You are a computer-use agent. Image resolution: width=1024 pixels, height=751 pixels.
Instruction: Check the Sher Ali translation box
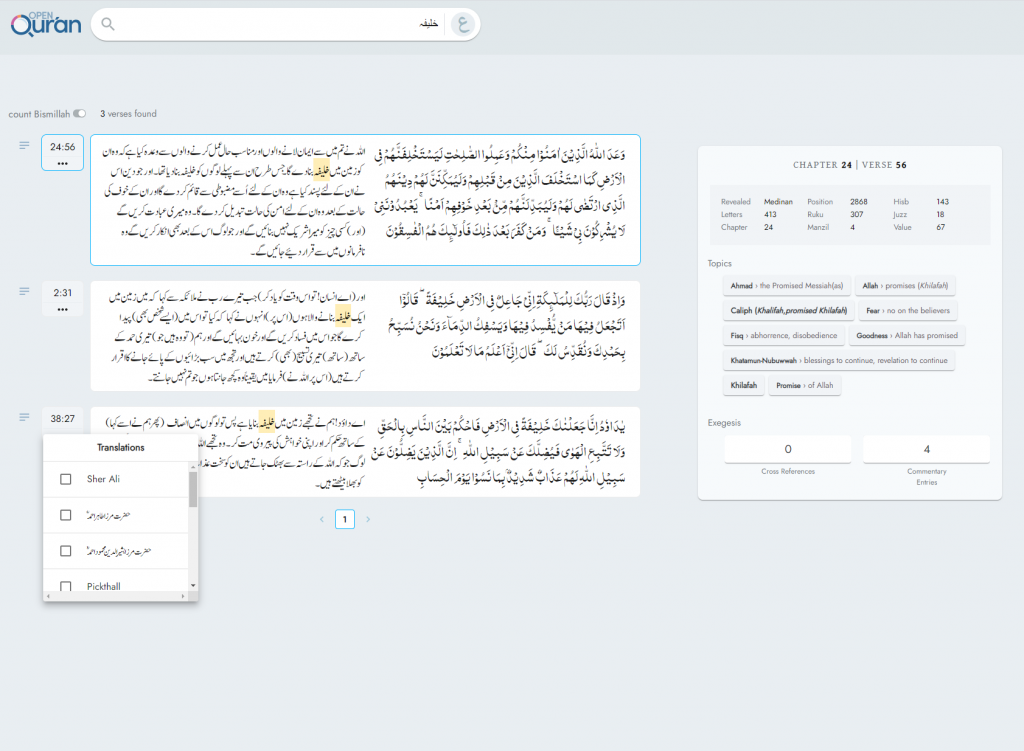(66, 480)
